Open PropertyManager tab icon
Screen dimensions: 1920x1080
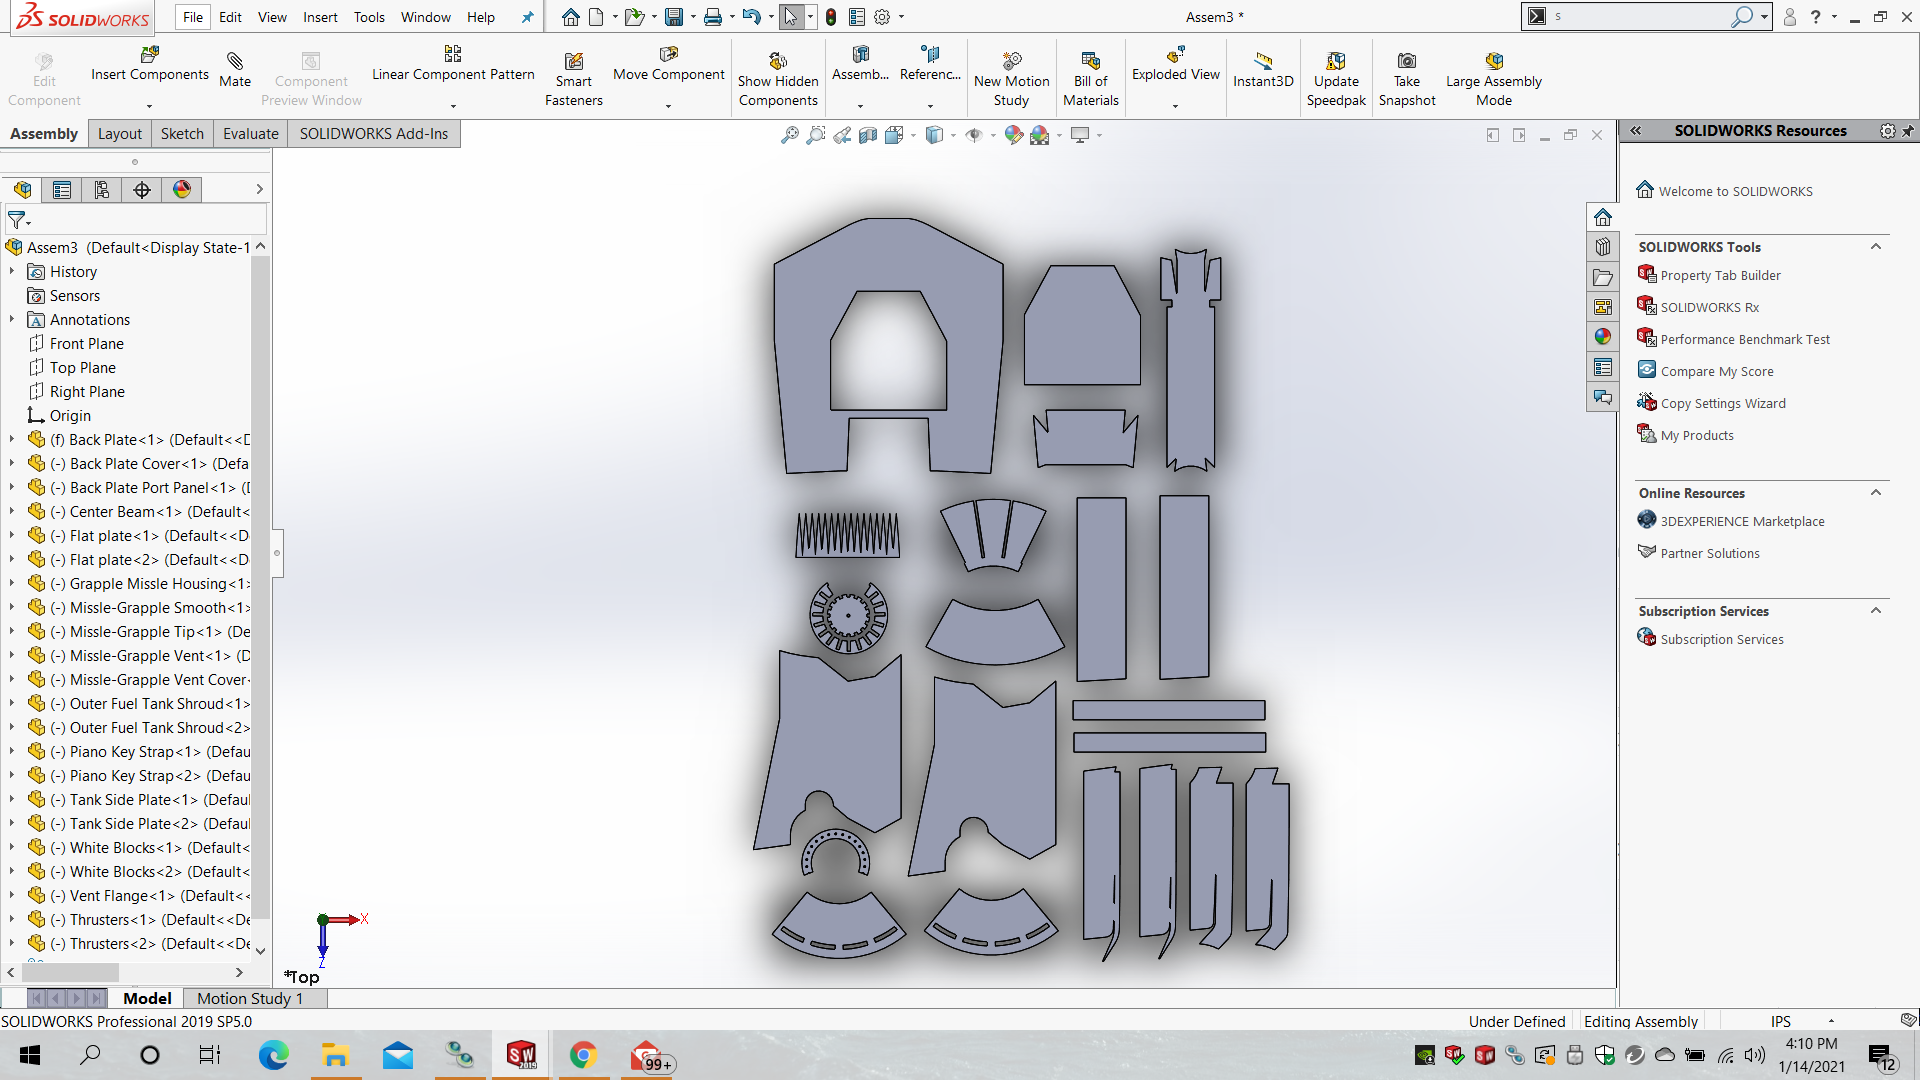tap(62, 190)
